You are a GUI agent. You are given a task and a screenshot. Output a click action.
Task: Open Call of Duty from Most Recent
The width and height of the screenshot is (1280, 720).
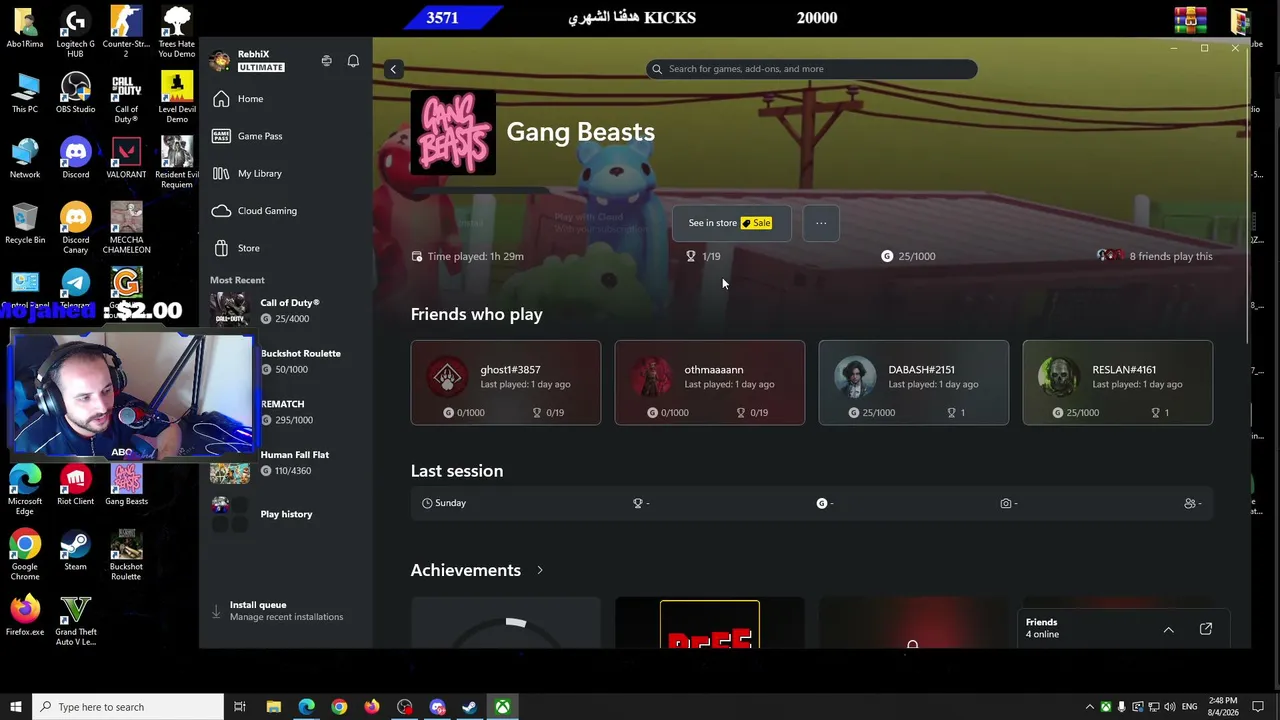pyautogui.click(x=285, y=310)
